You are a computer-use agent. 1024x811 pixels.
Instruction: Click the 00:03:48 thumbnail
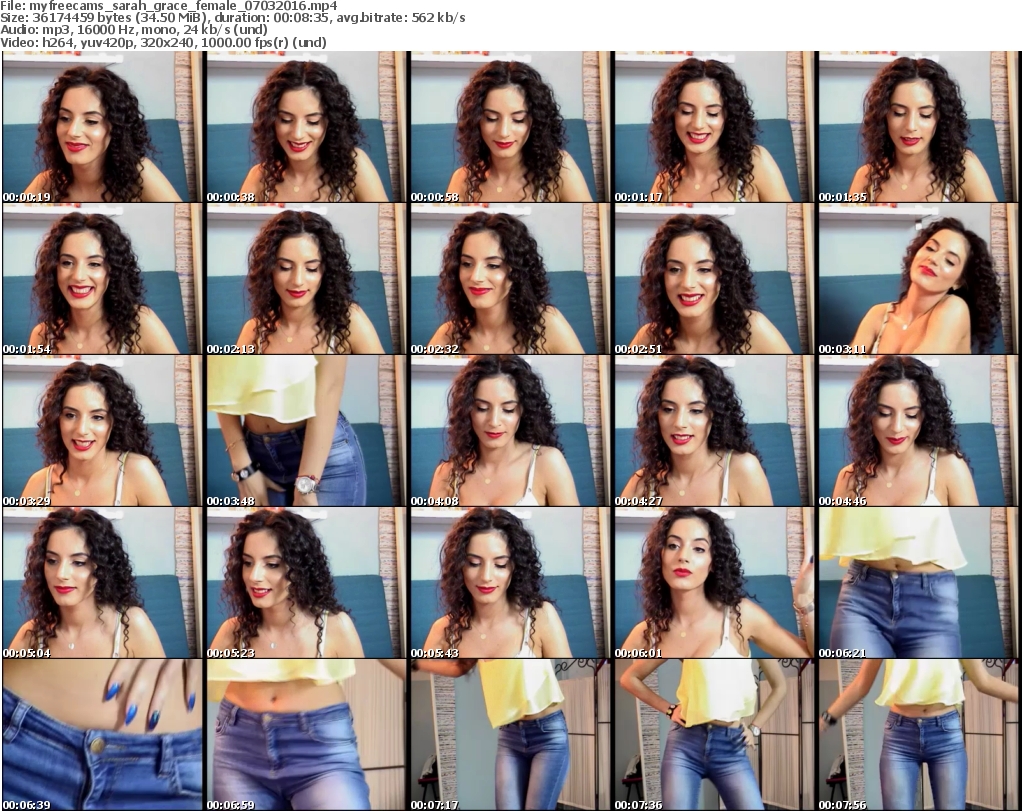[306, 431]
